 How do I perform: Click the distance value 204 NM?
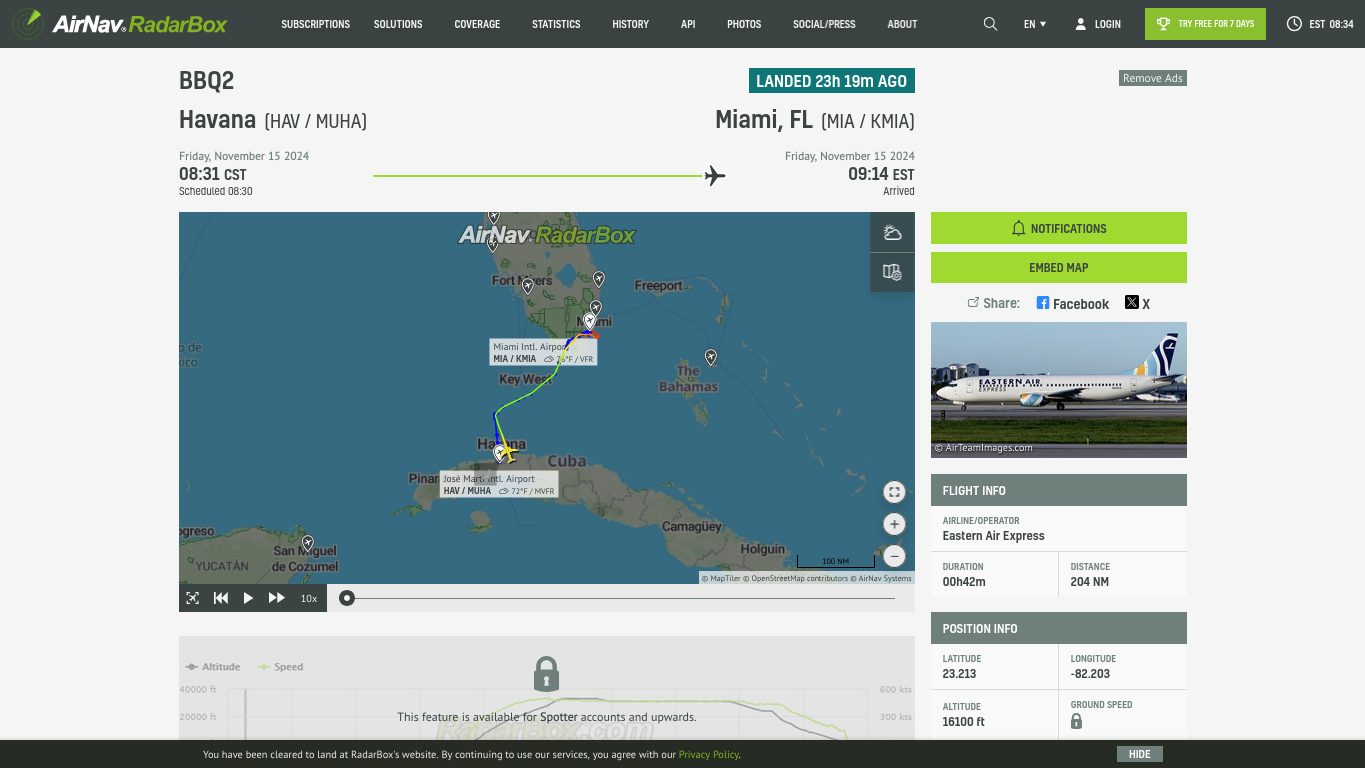tap(1089, 582)
